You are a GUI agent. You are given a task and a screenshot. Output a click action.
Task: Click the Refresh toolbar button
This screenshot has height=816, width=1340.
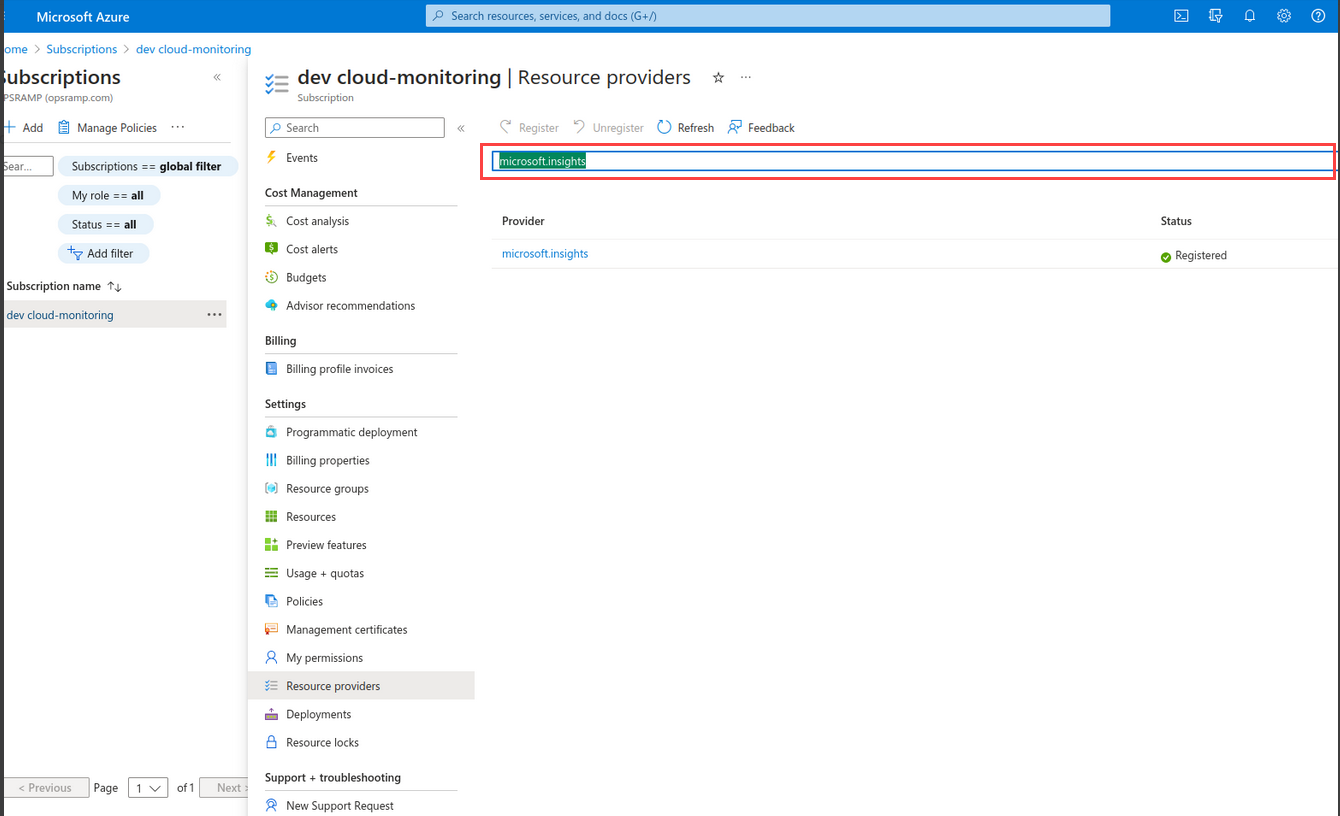point(686,128)
